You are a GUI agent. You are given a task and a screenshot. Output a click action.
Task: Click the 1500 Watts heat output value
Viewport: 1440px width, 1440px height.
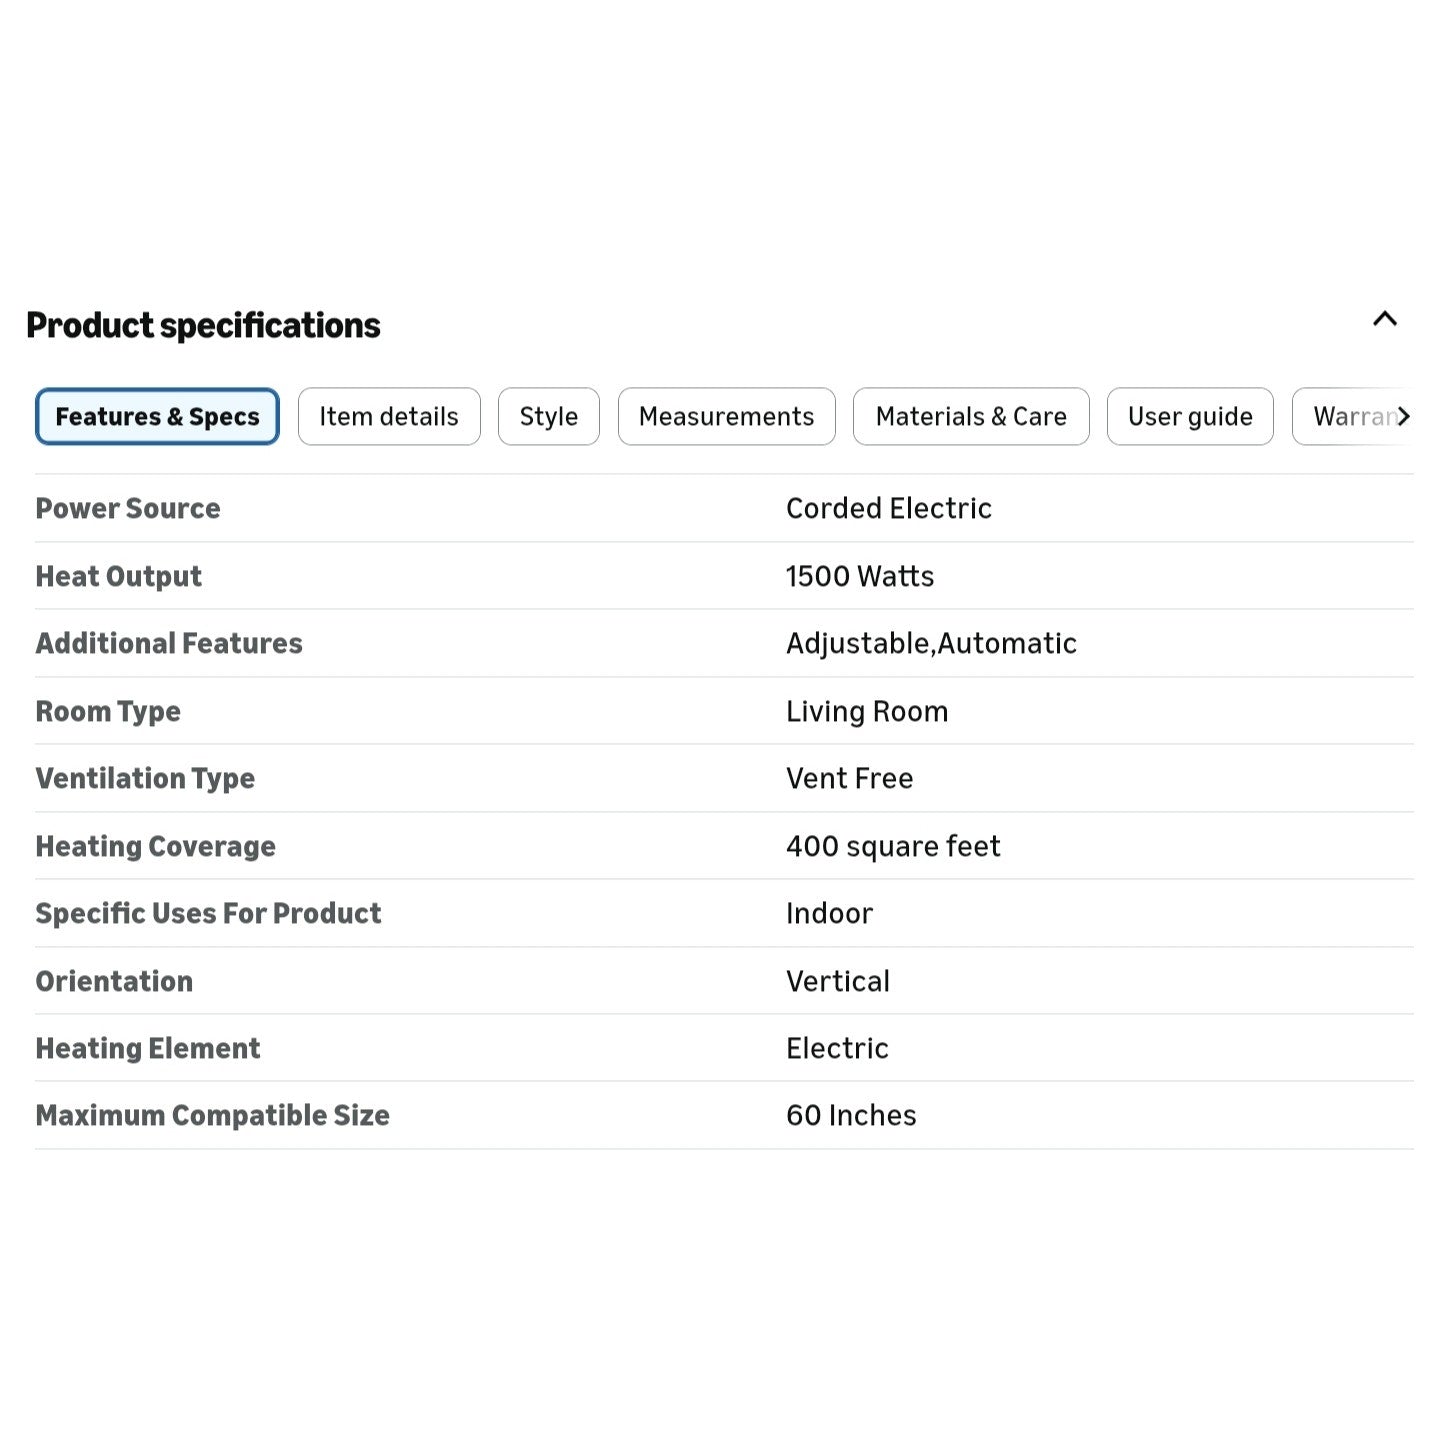(860, 577)
